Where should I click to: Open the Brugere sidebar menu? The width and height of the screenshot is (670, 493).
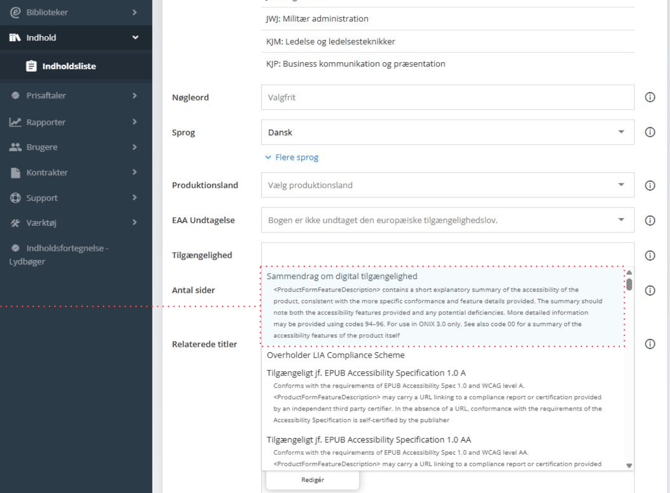(76, 147)
